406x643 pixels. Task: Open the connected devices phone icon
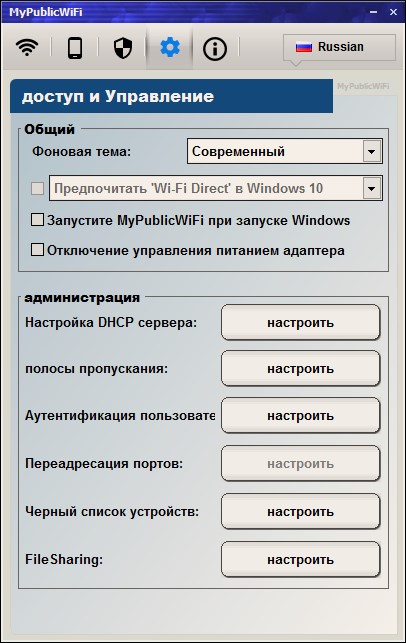coord(75,48)
